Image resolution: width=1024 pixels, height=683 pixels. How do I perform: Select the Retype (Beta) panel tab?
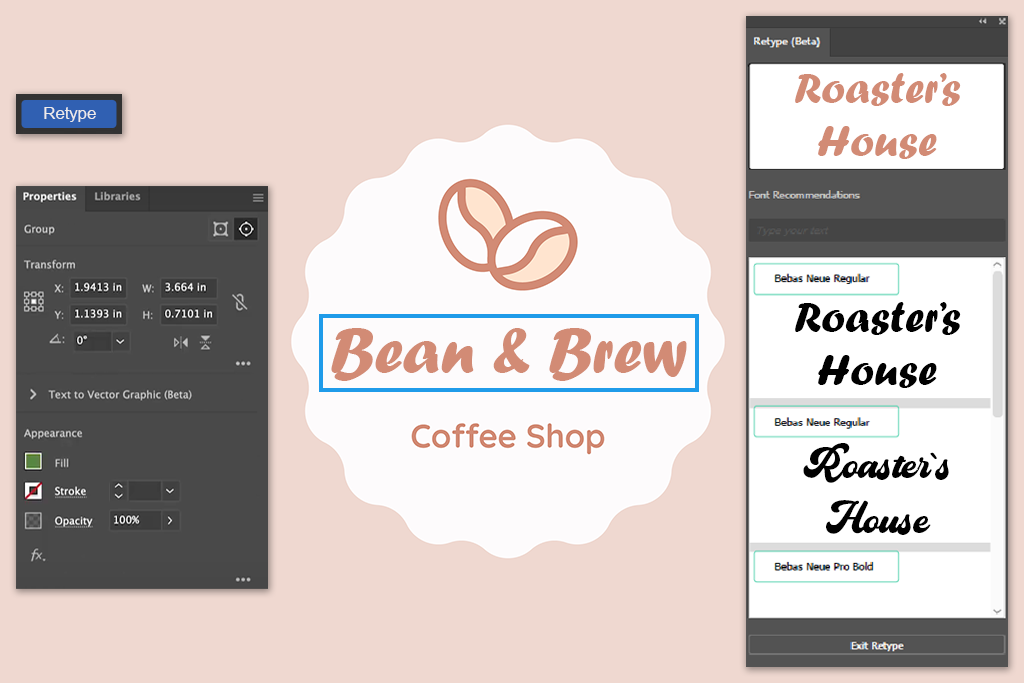tap(787, 42)
